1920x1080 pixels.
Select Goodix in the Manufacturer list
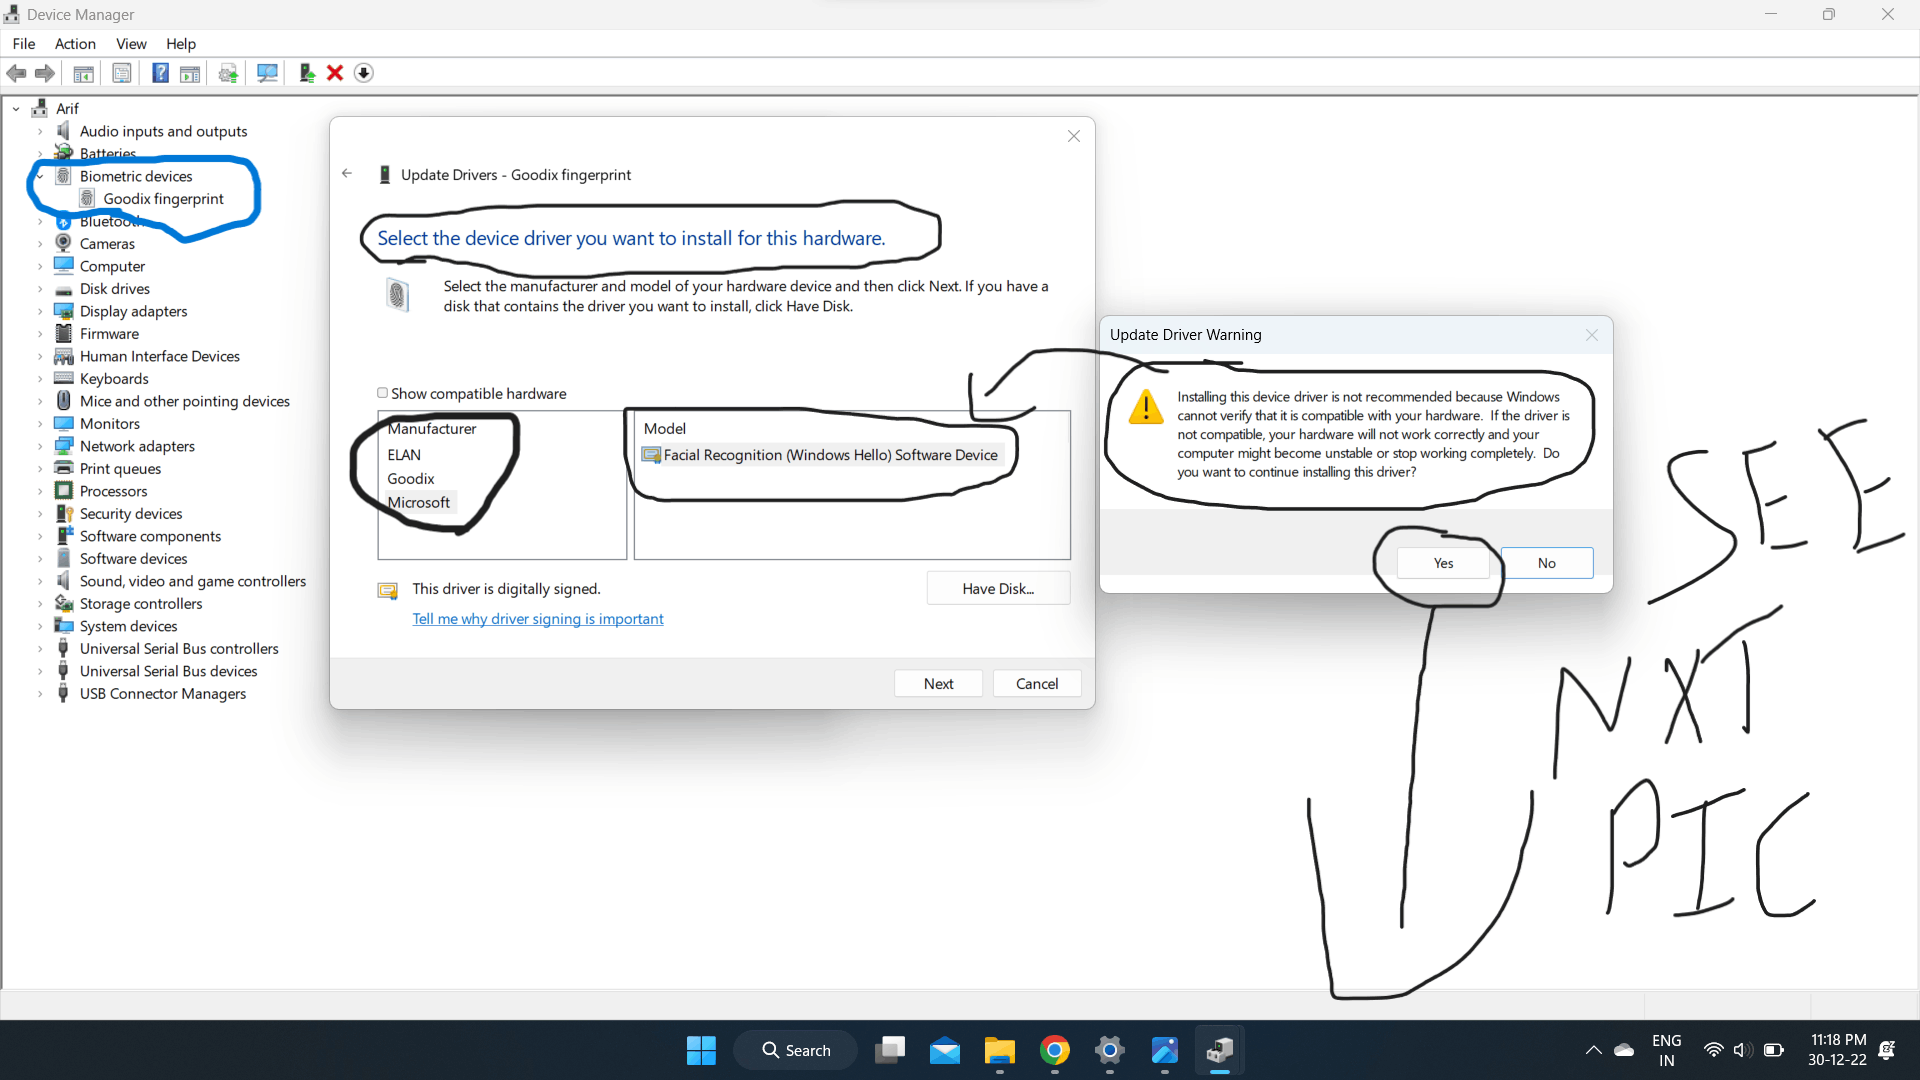(x=411, y=479)
